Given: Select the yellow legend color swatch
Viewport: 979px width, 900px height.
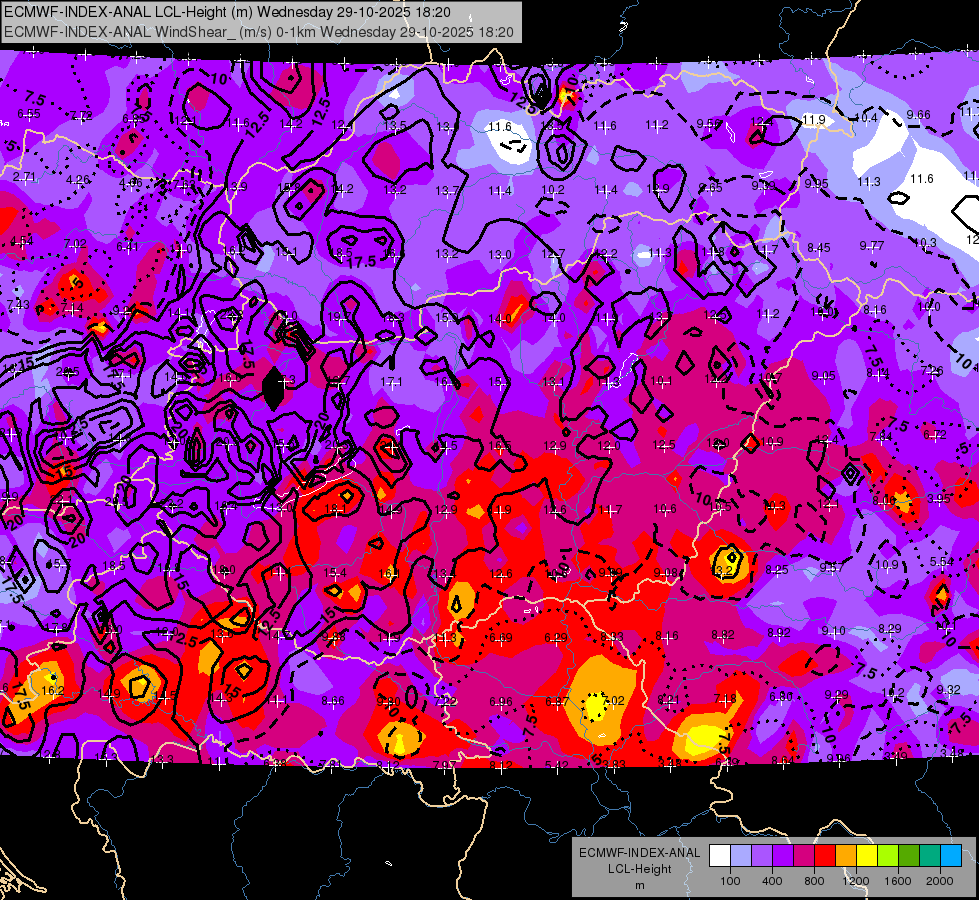Looking at the screenshot, I should coord(867,856).
